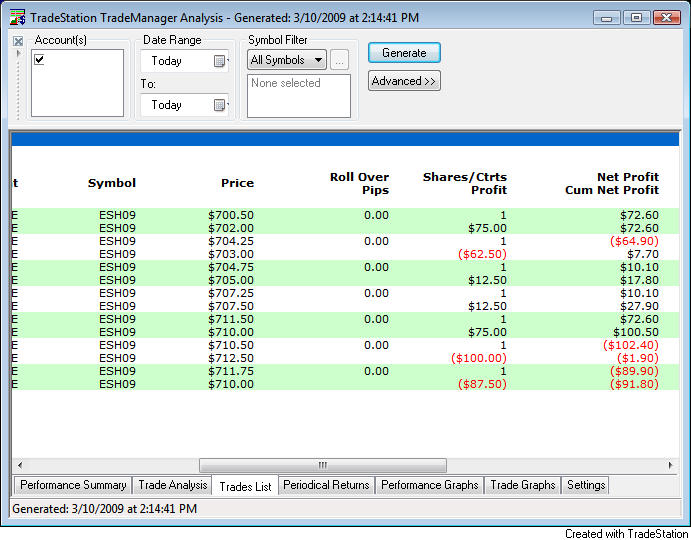Click cumulative net profit $27.90
The height and width of the screenshot is (540, 691).
click(639, 306)
